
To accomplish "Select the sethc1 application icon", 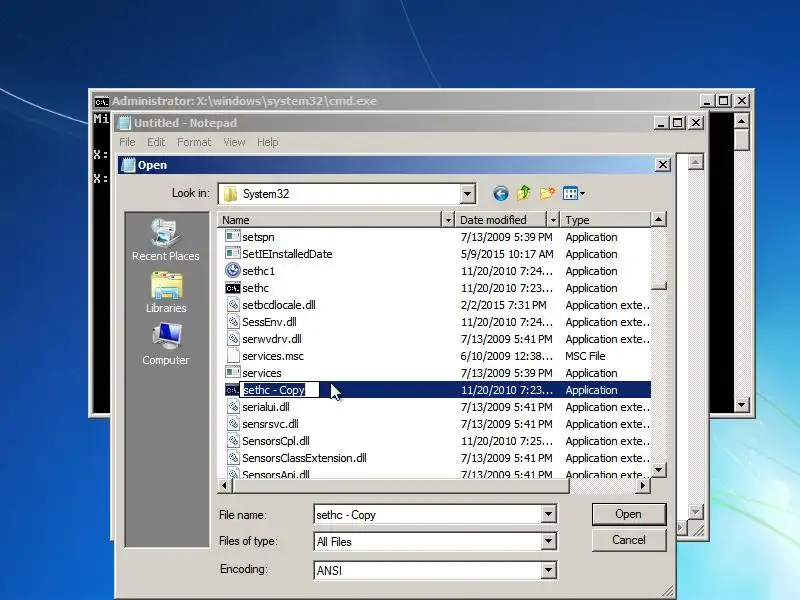I will click(x=233, y=270).
